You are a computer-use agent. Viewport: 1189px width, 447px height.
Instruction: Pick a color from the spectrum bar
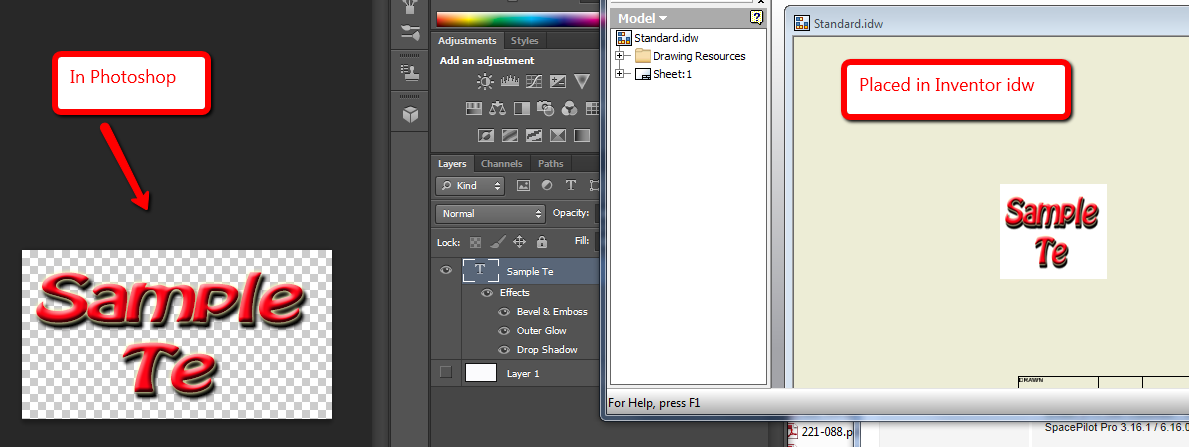[x=517, y=20]
